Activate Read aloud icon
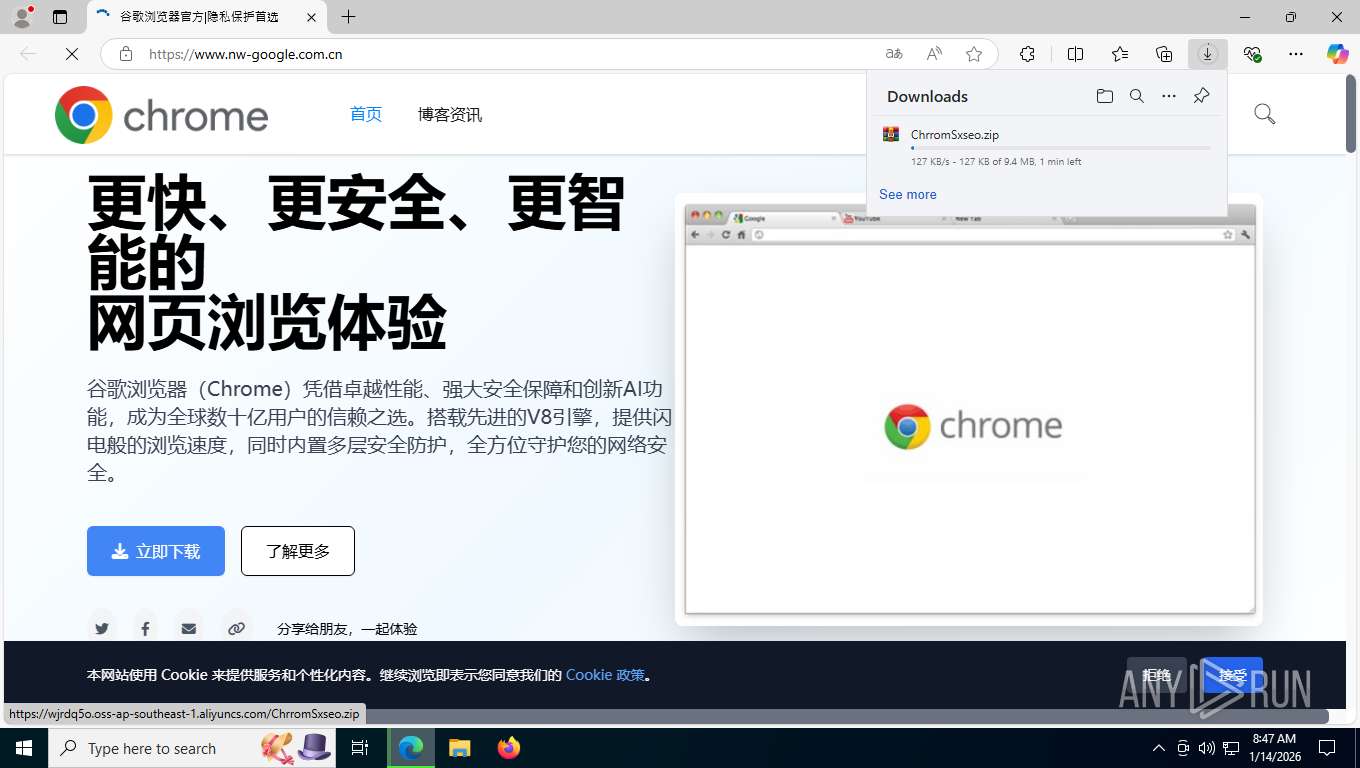 tap(934, 54)
